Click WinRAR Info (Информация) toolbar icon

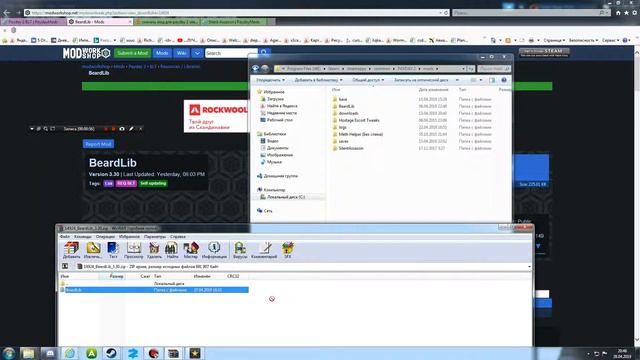pyautogui.click(x=214, y=250)
